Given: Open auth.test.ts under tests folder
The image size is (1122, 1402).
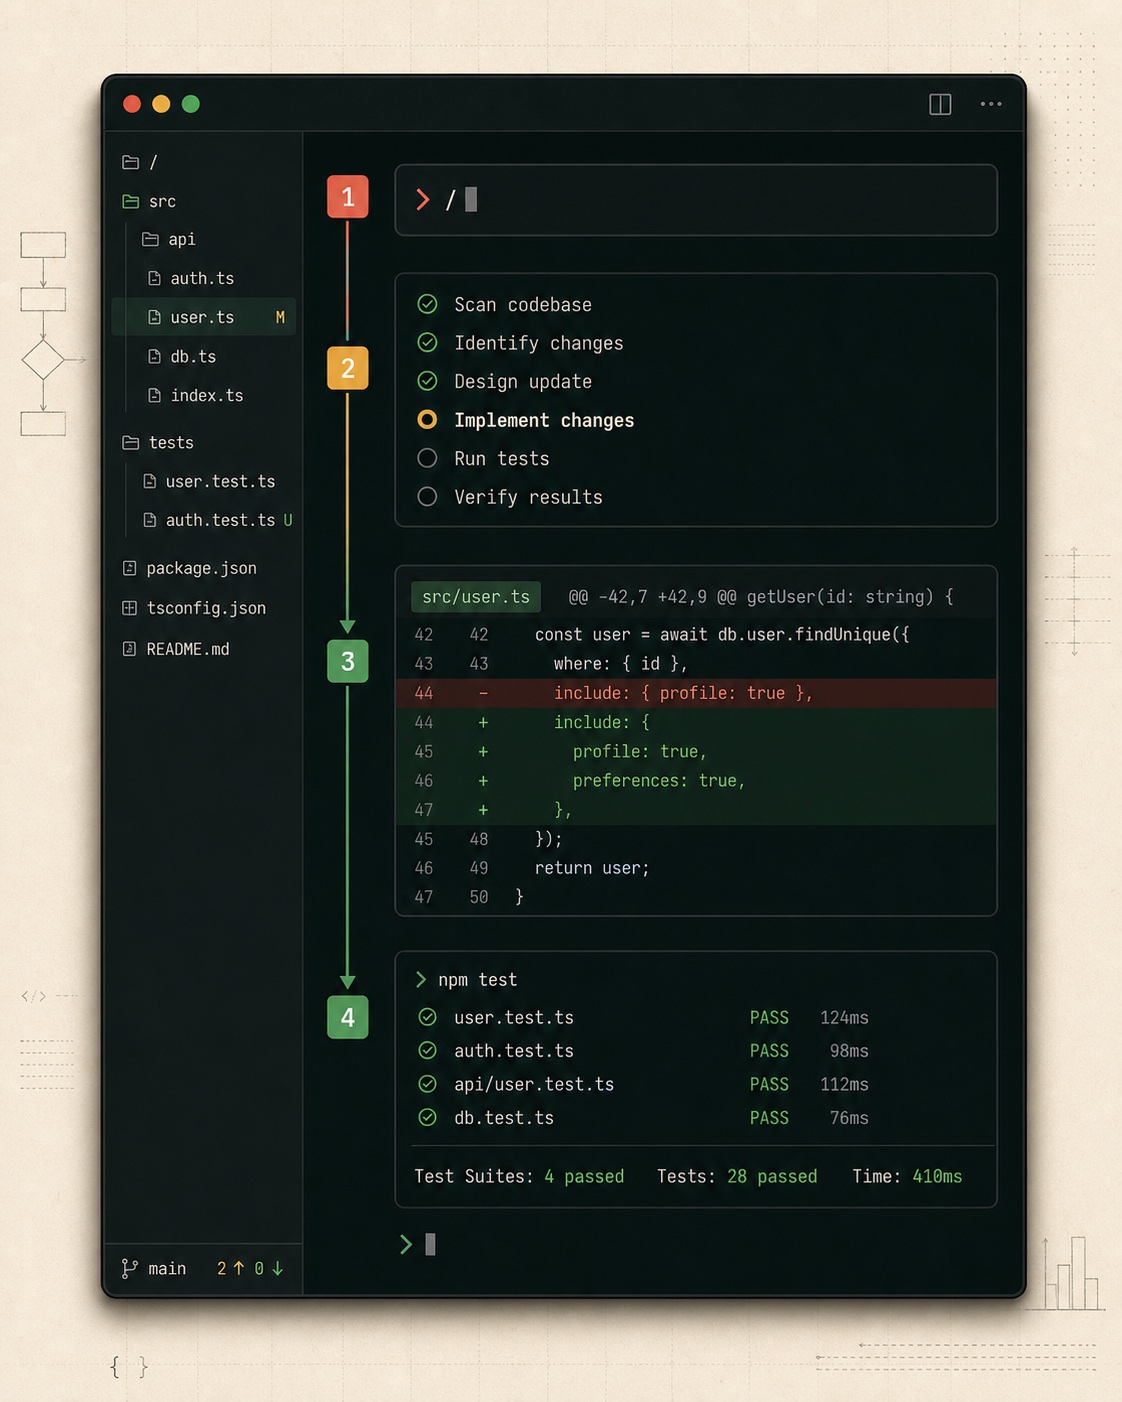Looking at the screenshot, I should click(x=220, y=520).
